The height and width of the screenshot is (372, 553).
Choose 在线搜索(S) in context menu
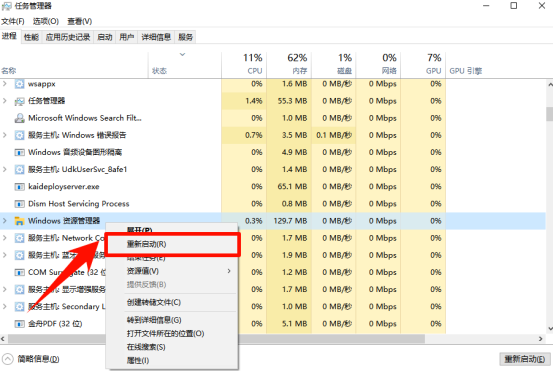[173, 347]
